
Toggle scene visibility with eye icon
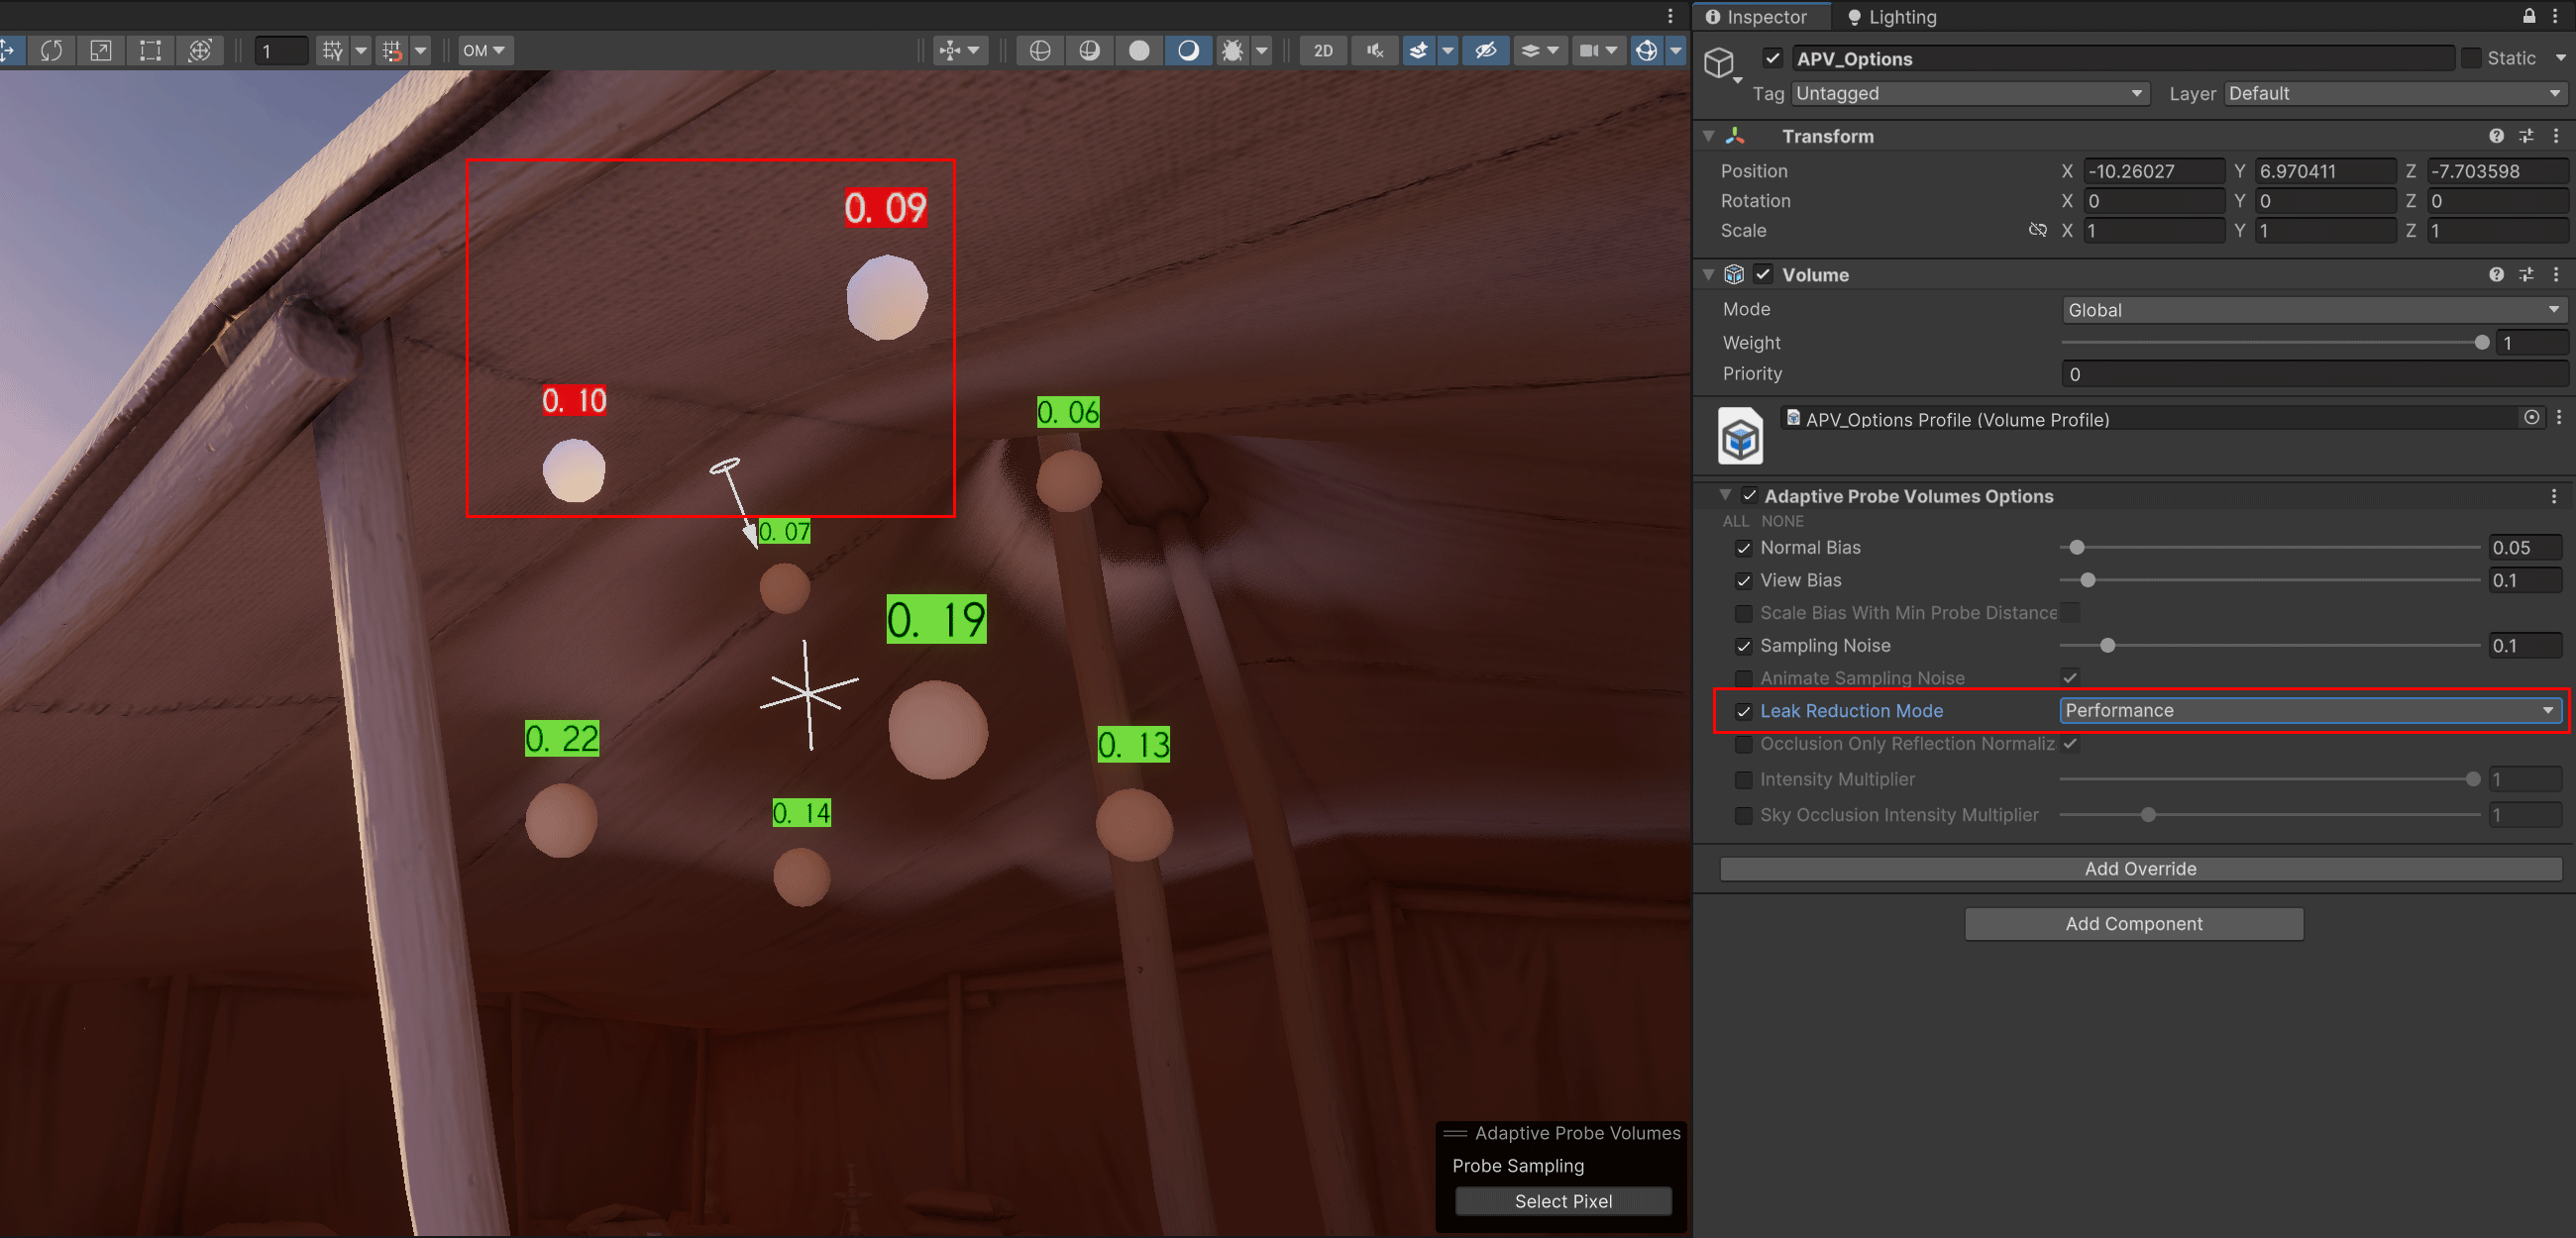pyautogui.click(x=1485, y=50)
